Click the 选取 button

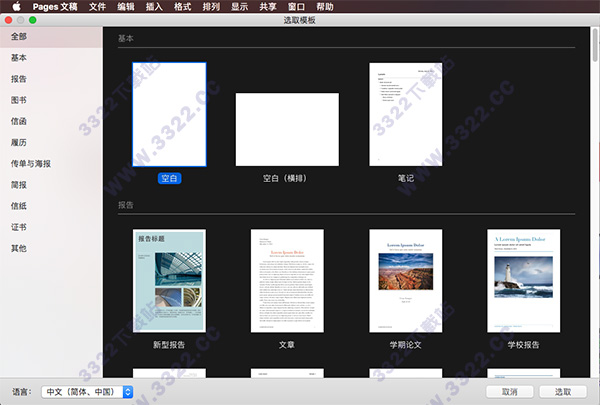pyautogui.click(x=562, y=392)
